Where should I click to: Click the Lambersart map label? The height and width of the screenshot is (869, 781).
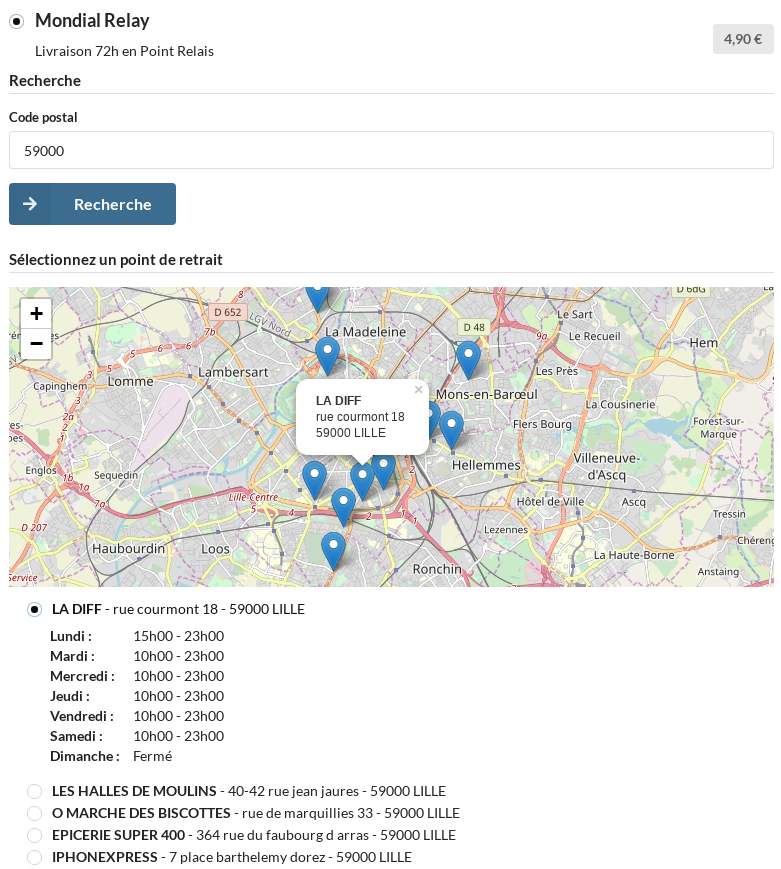click(x=233, y=372)
